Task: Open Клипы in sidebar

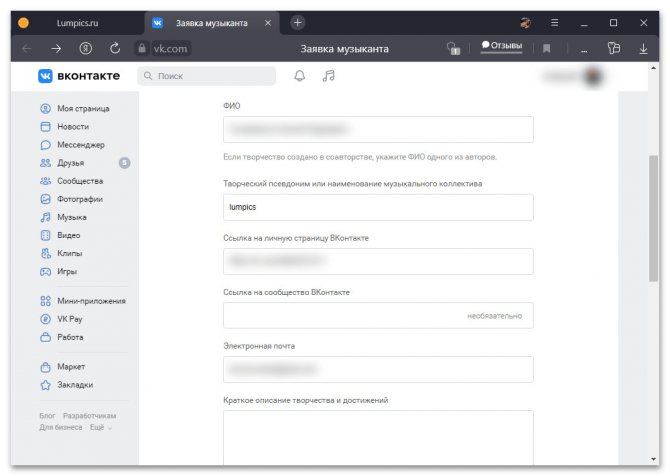Action: coord(61,253)
